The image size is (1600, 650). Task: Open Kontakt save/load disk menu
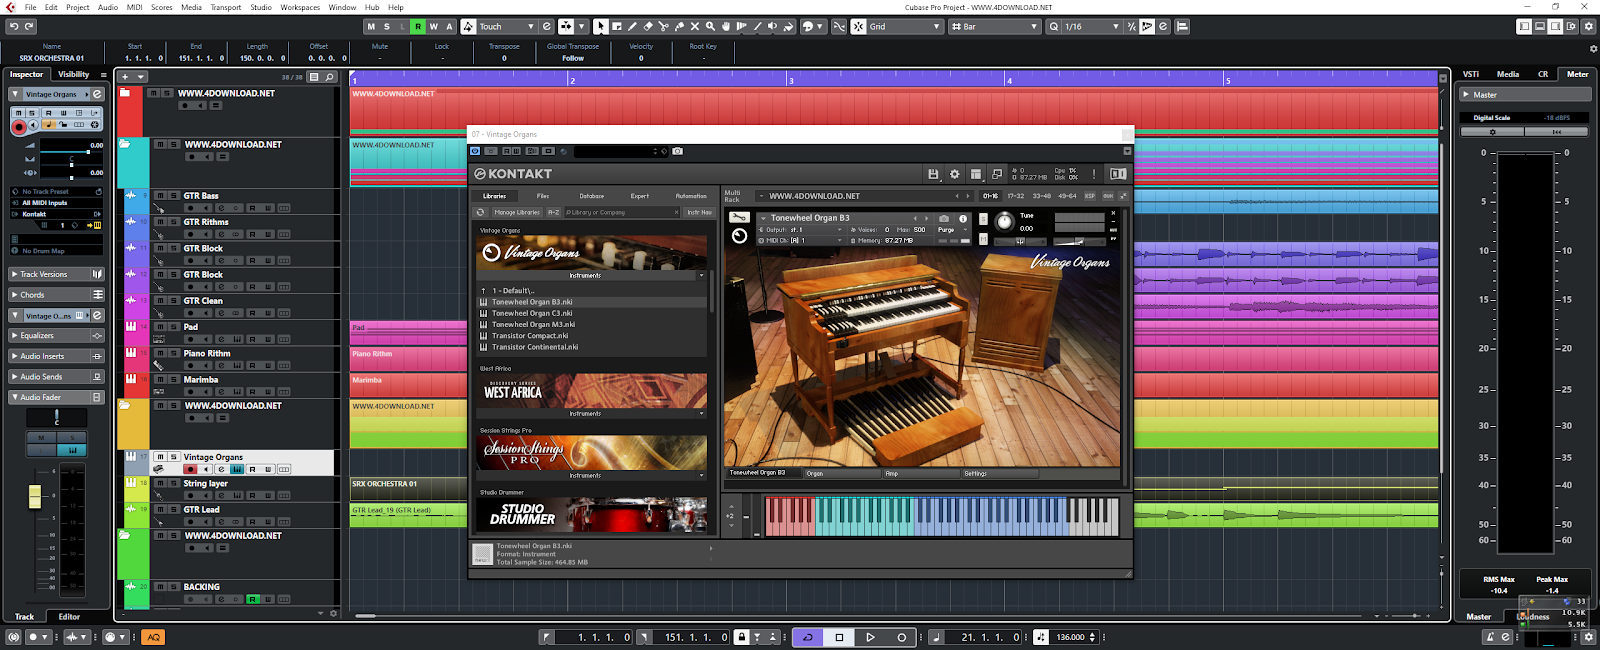pos(933,174)
